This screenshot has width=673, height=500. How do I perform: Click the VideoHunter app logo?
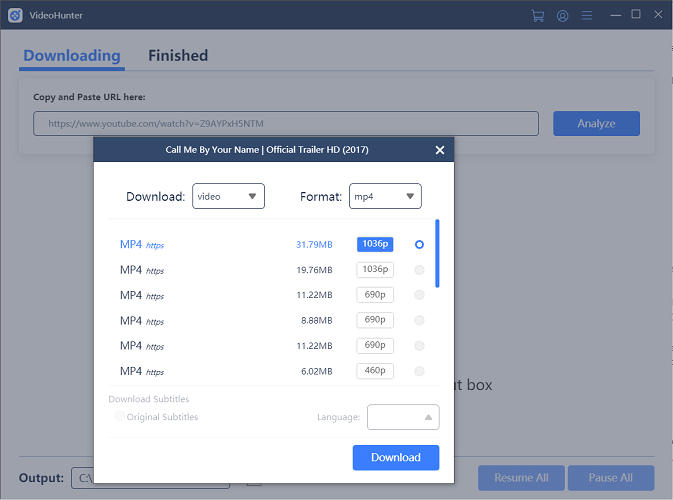click(15, 15)
